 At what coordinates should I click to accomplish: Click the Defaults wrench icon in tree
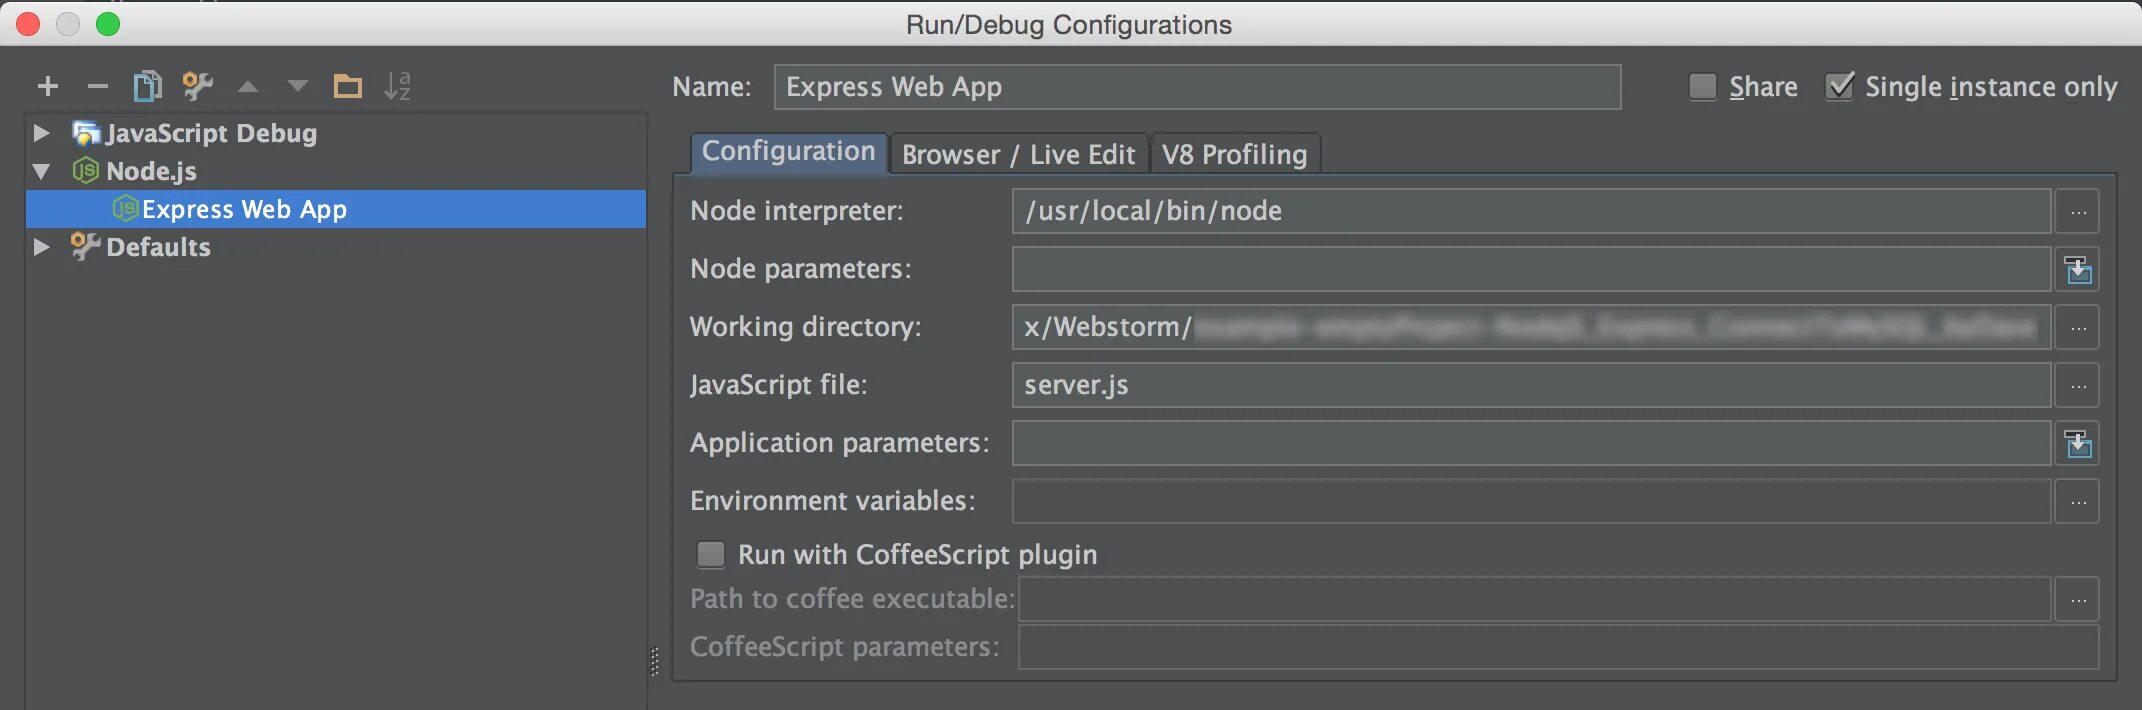86,246
